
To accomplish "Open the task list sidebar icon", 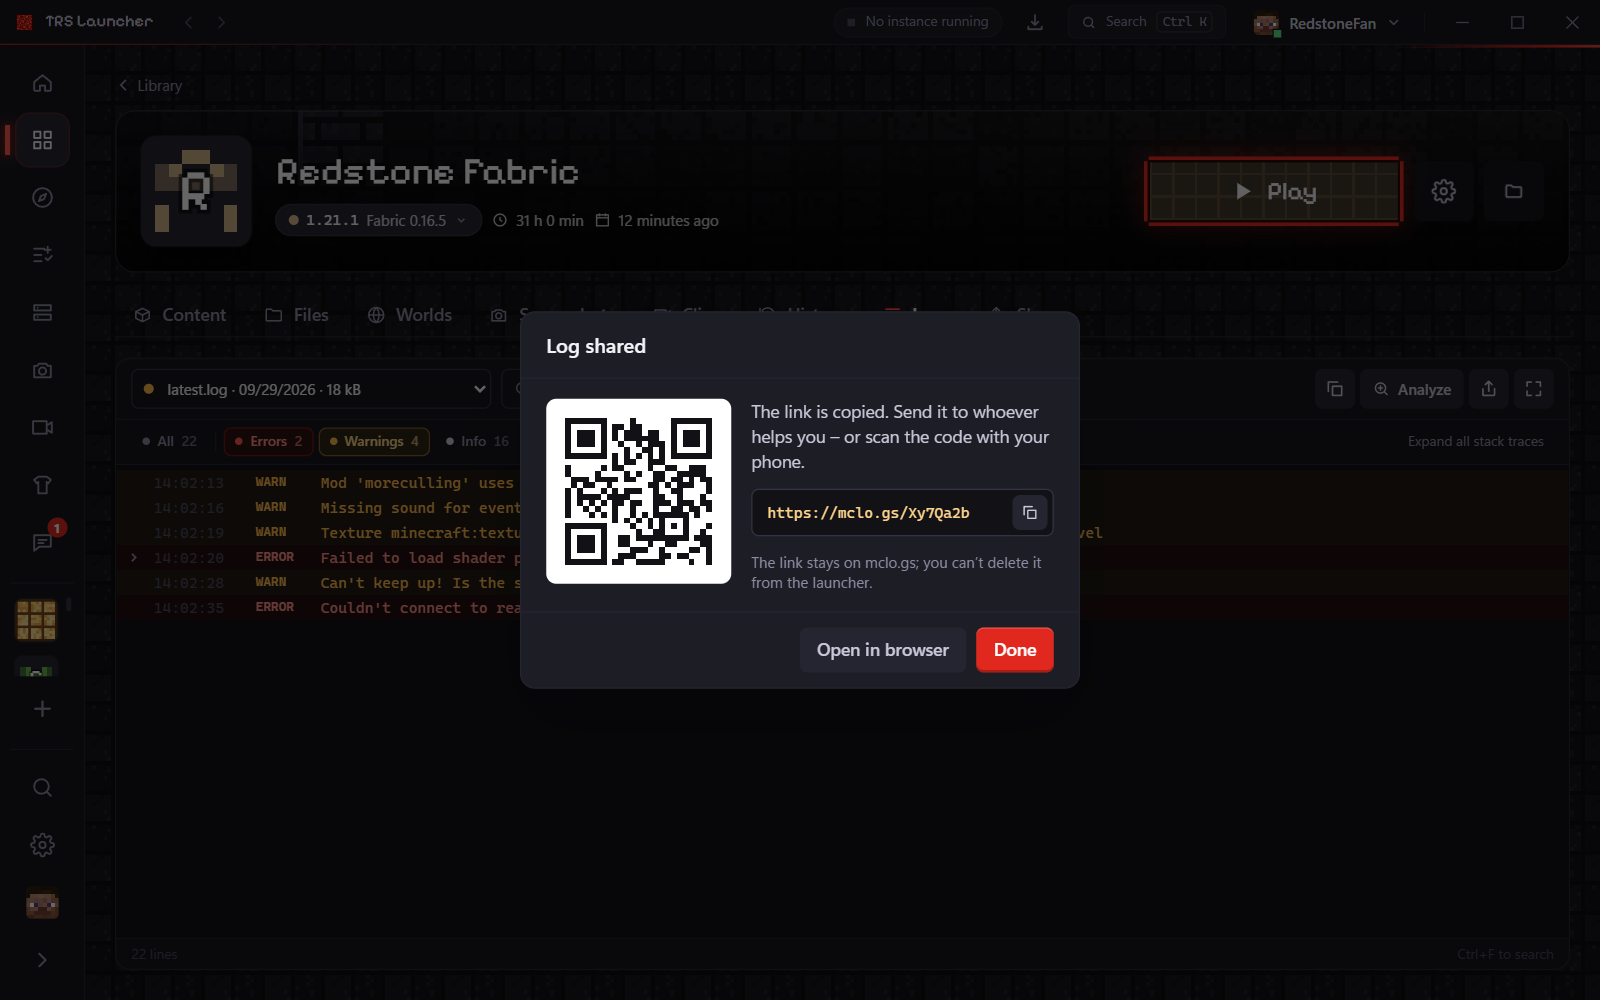I will click(x=42, y=255).
